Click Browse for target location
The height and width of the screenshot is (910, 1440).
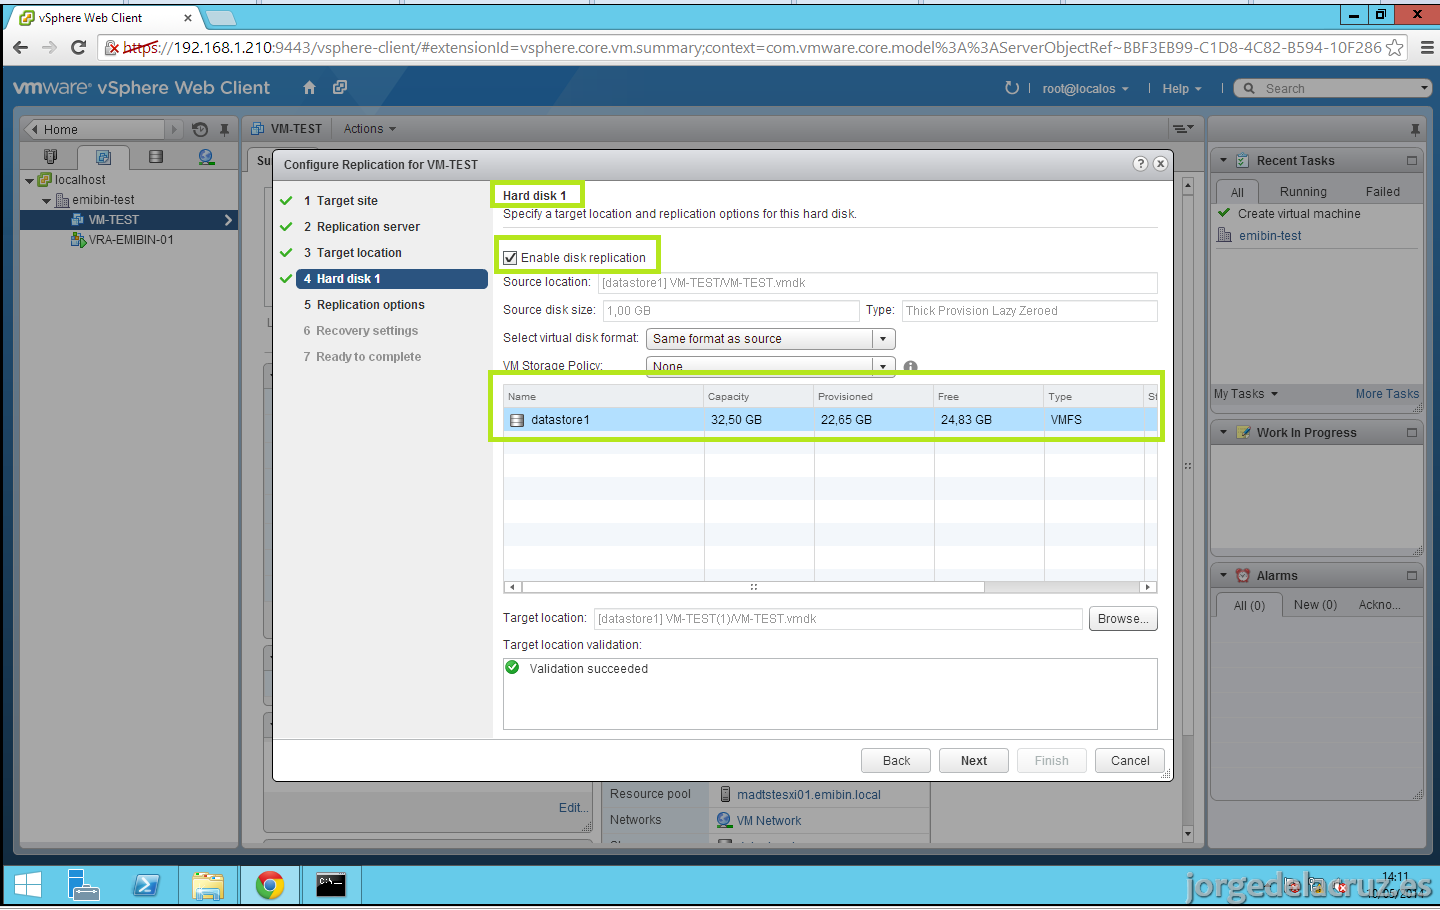point(1123,619)
